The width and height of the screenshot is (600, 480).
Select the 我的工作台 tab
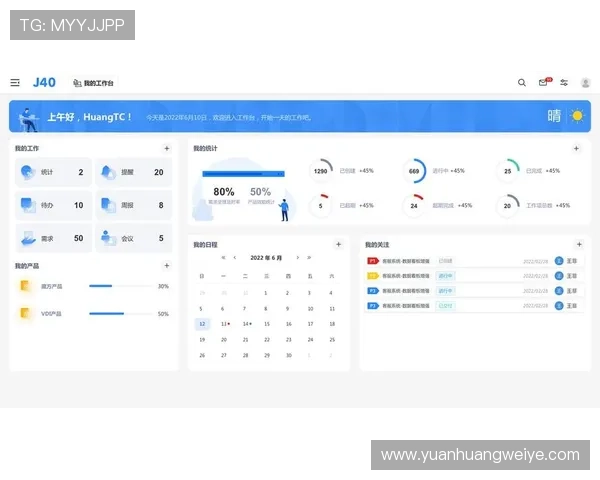click(93, 83)
